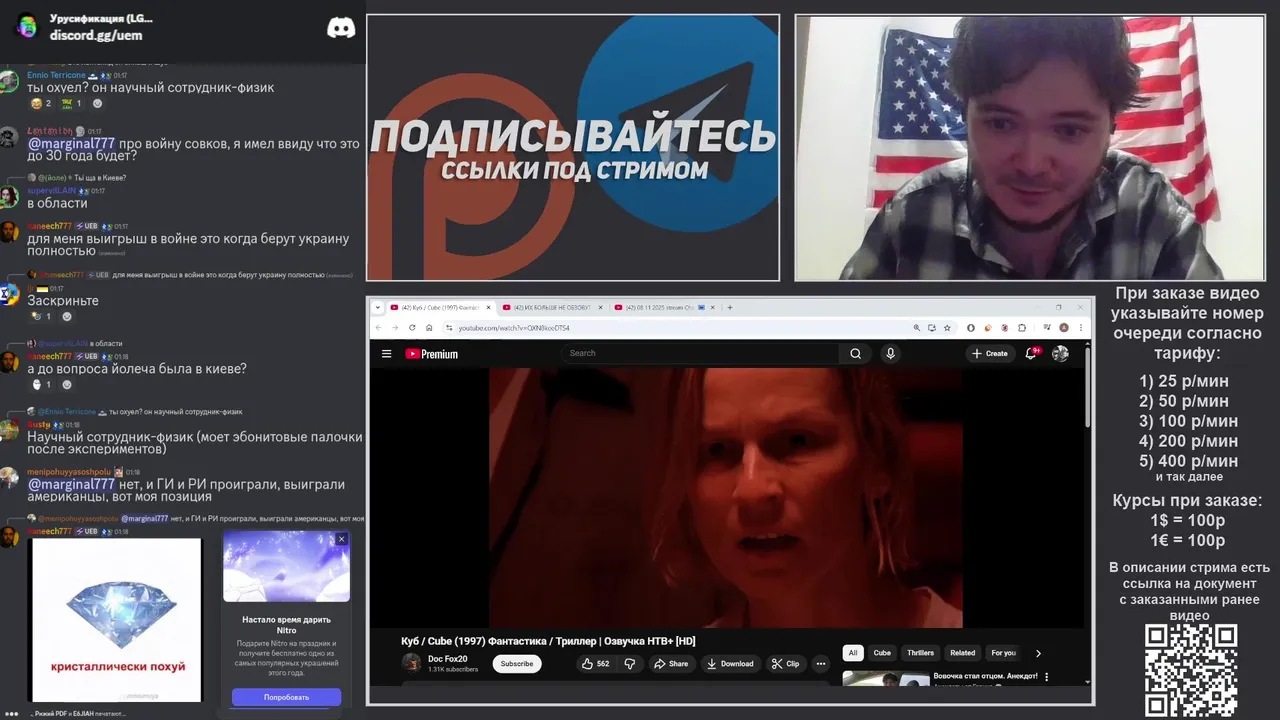Open the Doc Fox20 channel name link
This screenshot has width=1280, height=720.
[447, 659]
